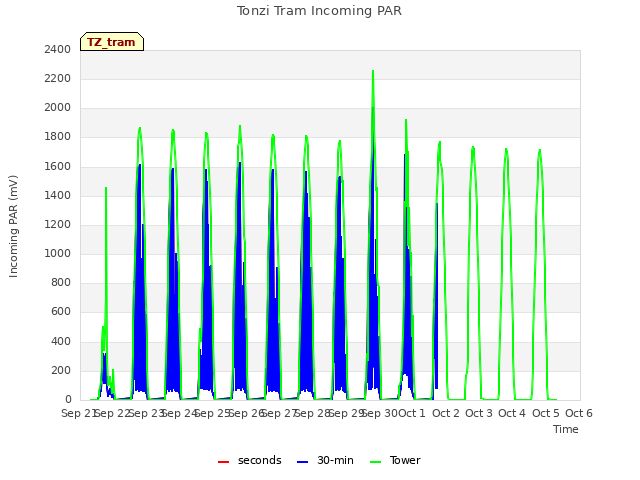Select the blue '30-min' legend swatch
640x480 pixels.
(x=302, y=462)
